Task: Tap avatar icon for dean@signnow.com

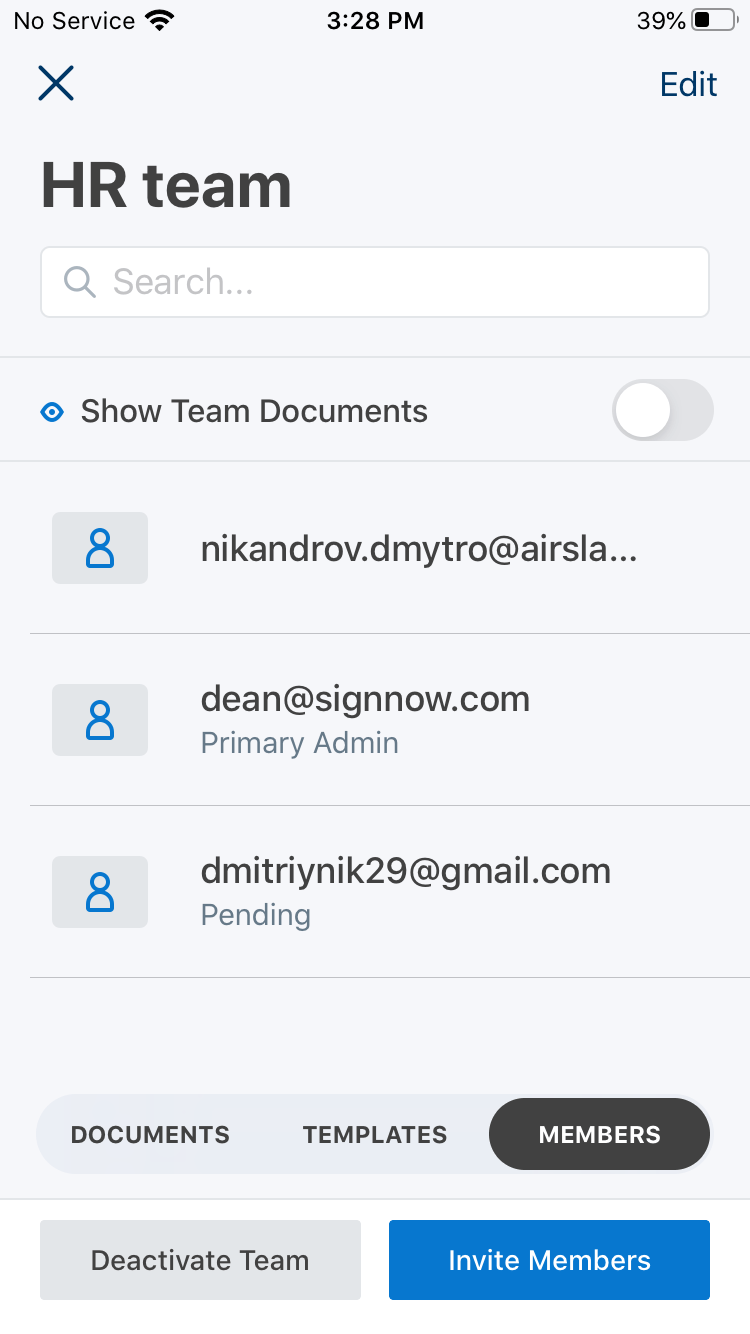Action: point(100,720)
